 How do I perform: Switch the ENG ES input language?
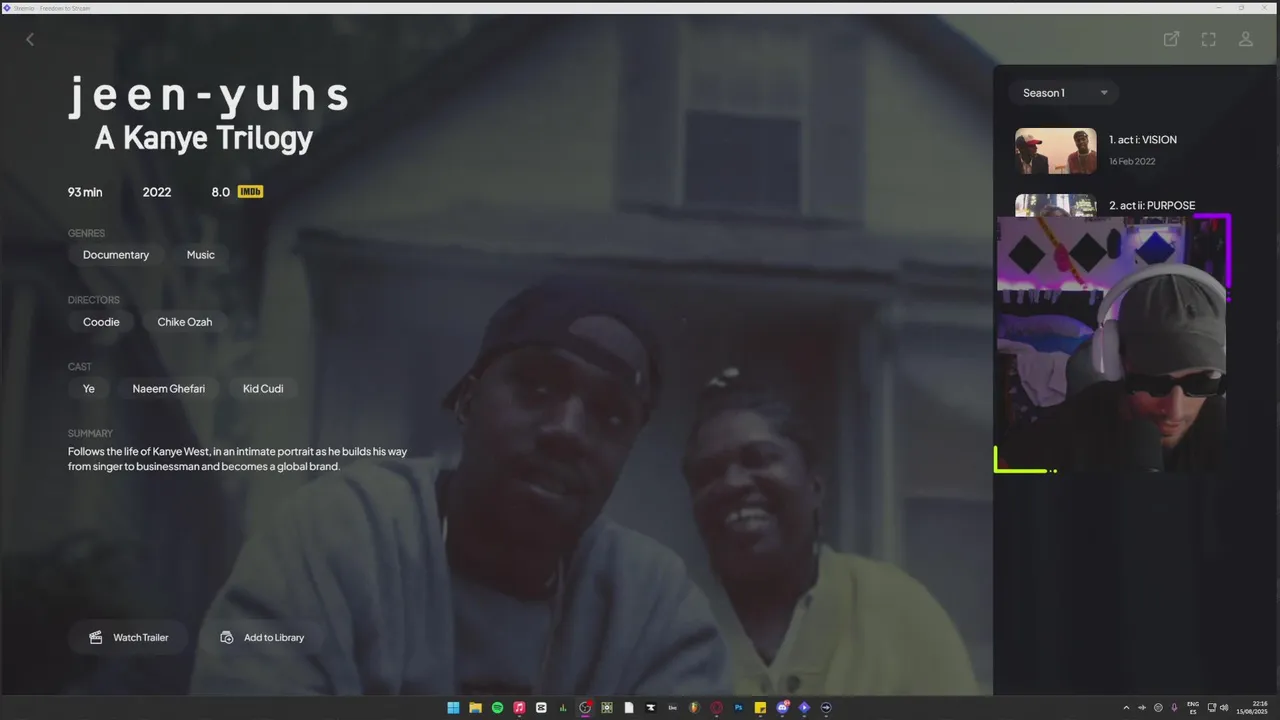coord(1193,708)
